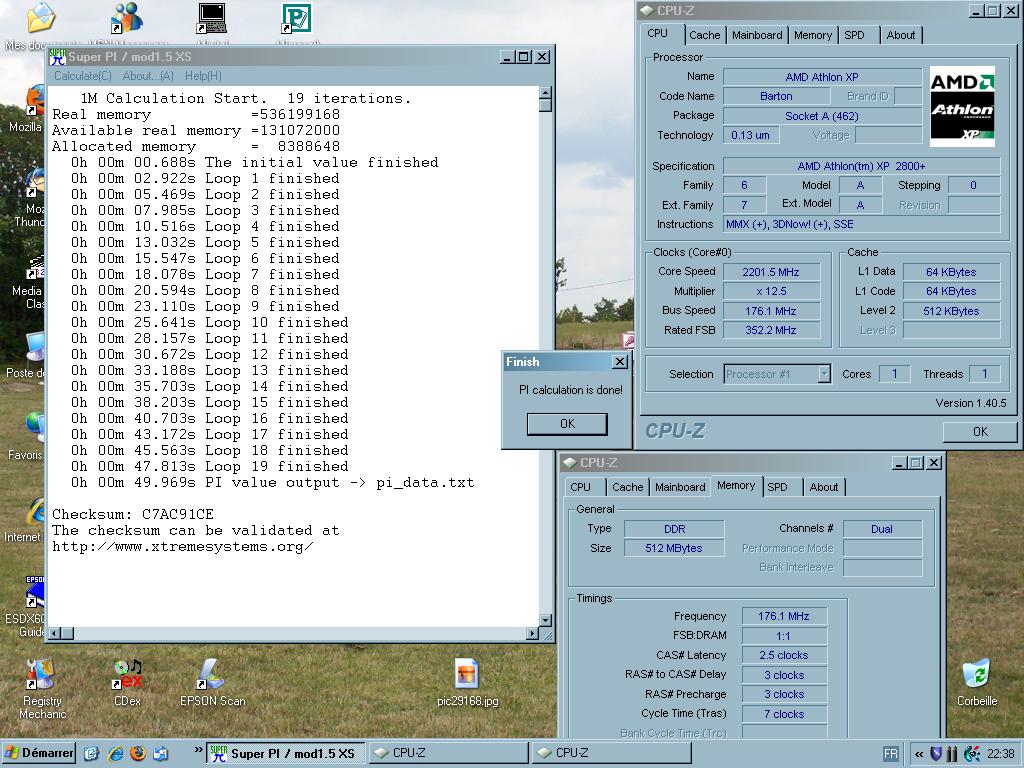Click the Internet Explorer quick launch icon
This screenshot has width=1024, height=768.
pos(116,754)
